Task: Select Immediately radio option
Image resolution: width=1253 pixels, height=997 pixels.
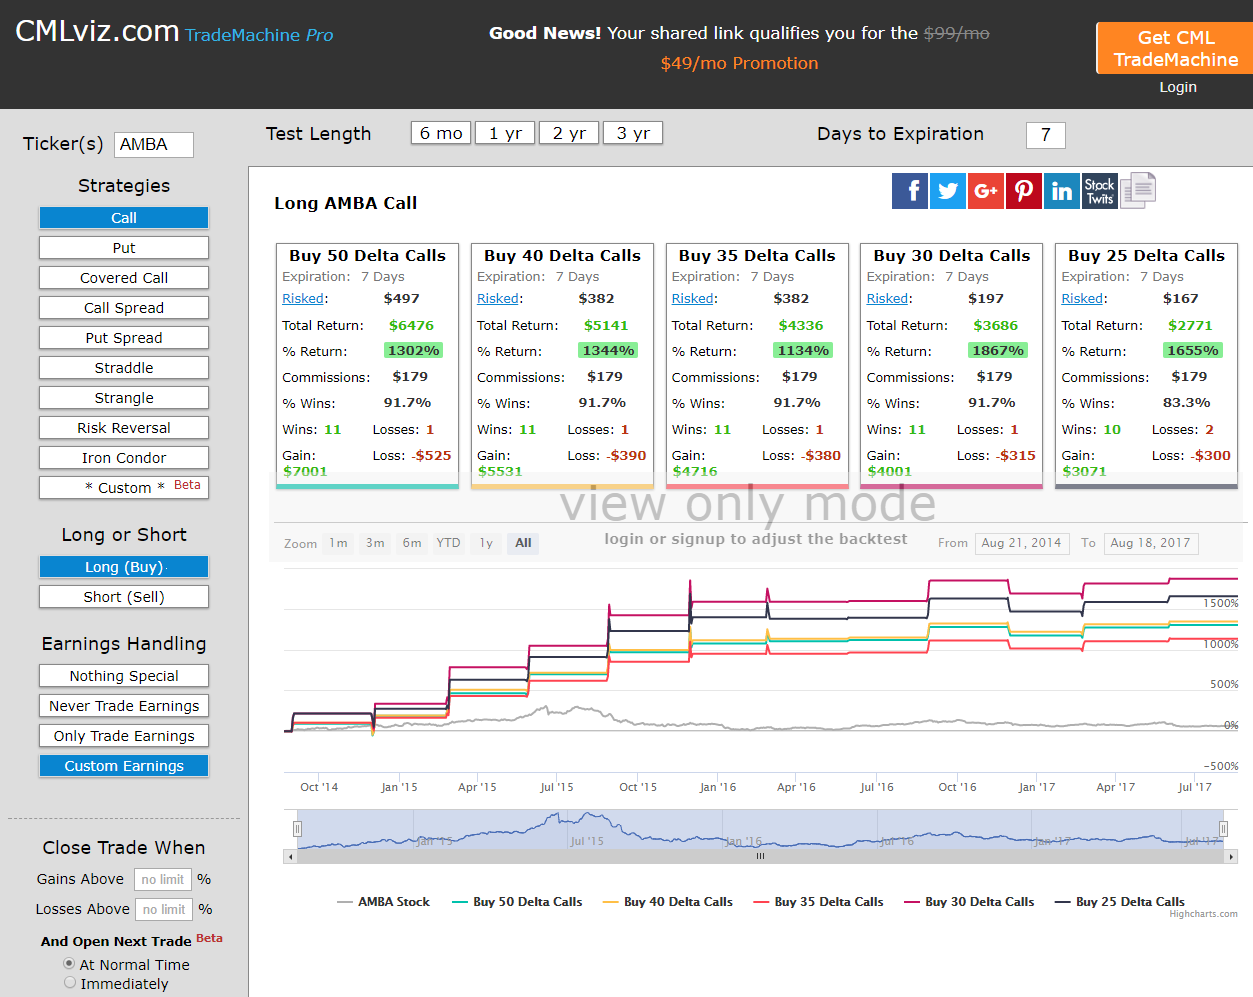Action: pos(69,983)
